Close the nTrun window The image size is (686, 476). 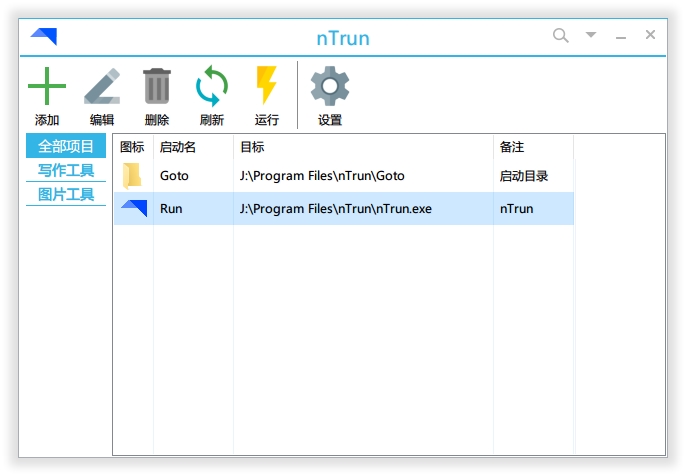point(651,35)
